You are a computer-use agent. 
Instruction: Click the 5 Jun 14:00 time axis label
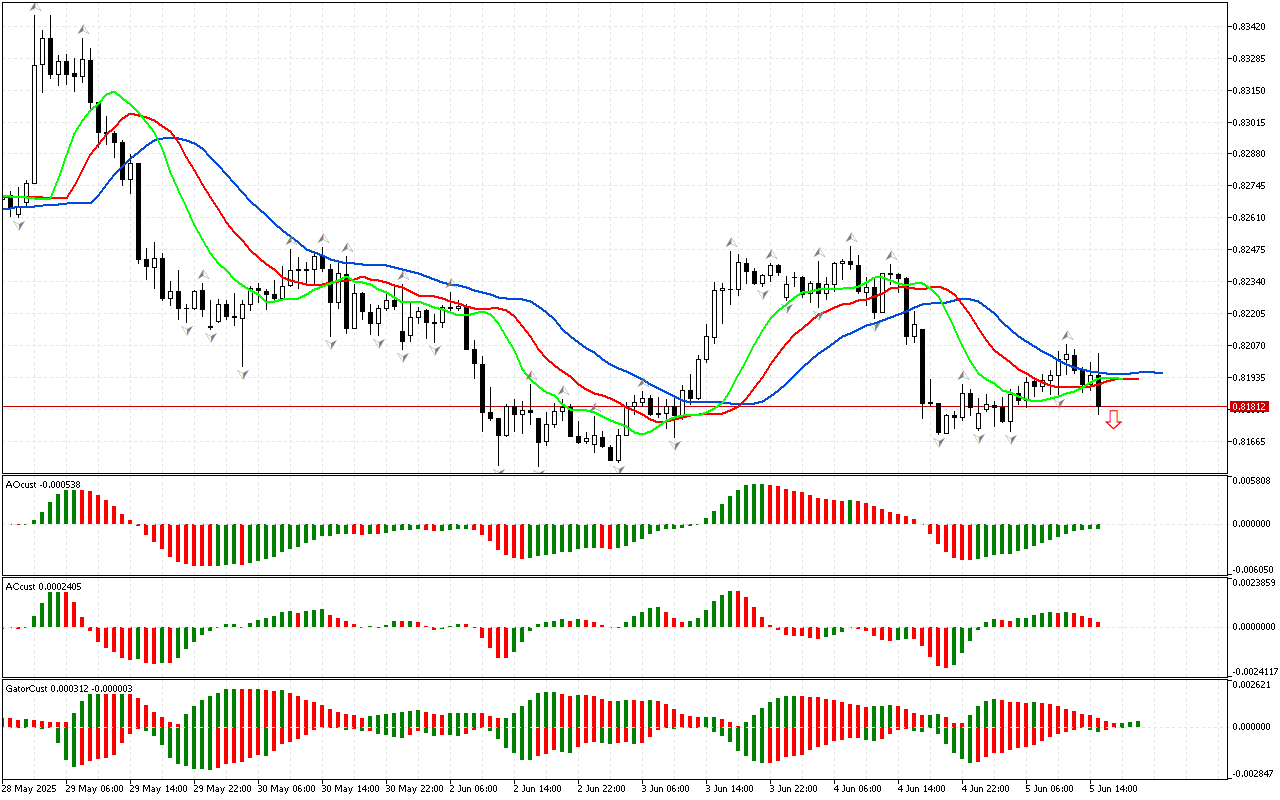coord(1114,789)
